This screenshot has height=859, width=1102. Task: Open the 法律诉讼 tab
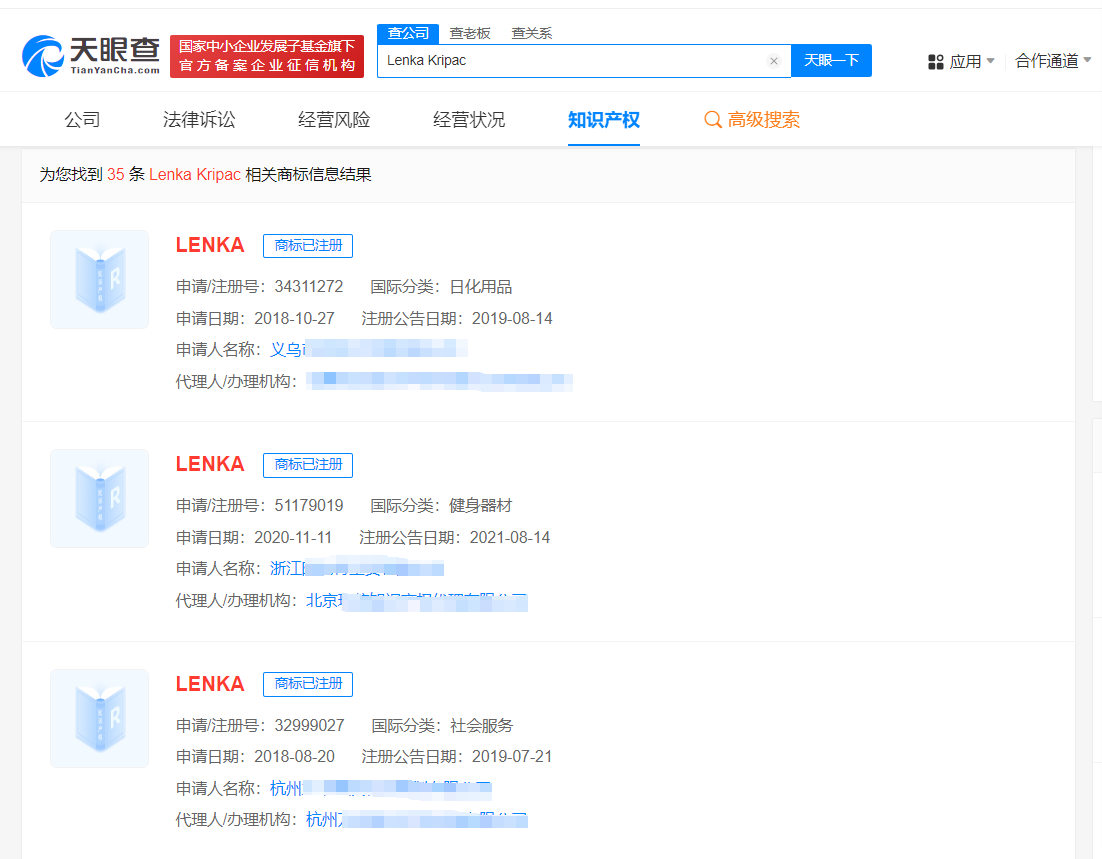(x=198, y=119)
